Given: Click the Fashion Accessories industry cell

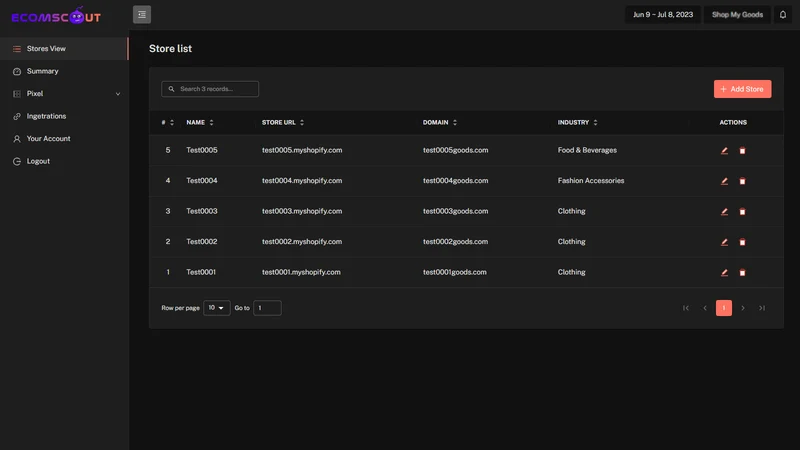Looking at the screenshot, I should click(591, 181).
